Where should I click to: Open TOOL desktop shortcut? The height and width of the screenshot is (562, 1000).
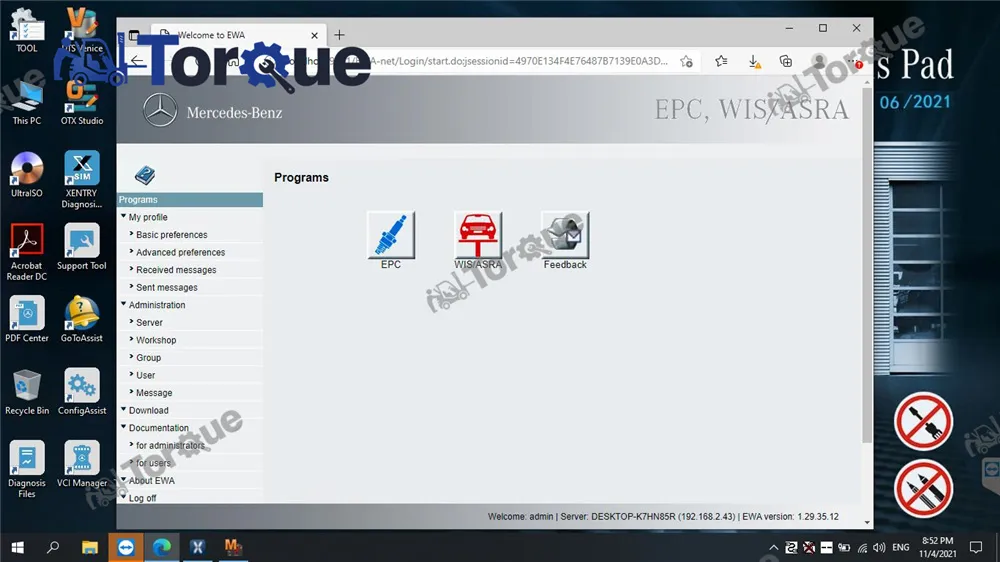pos(27,31)
